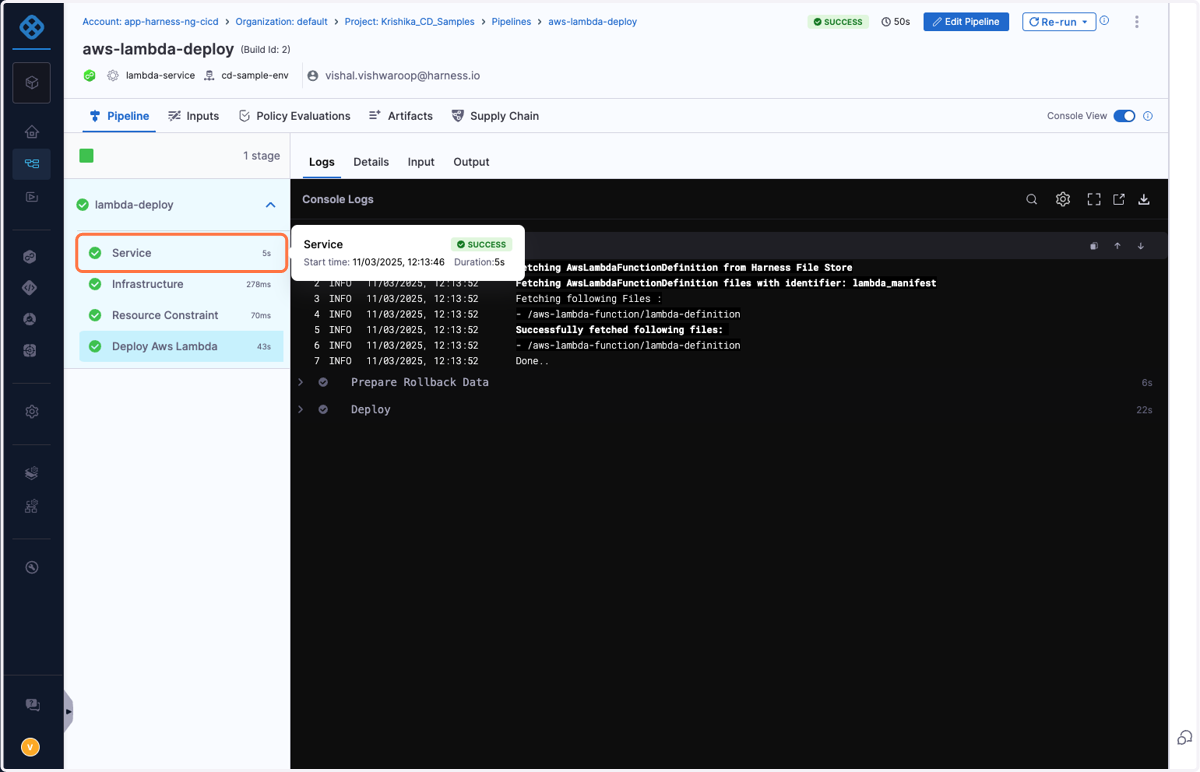Expand console logs to full screen
Image resolution: width=1200 pixels, height=772 pixels.
click(x=1094, y=200)
